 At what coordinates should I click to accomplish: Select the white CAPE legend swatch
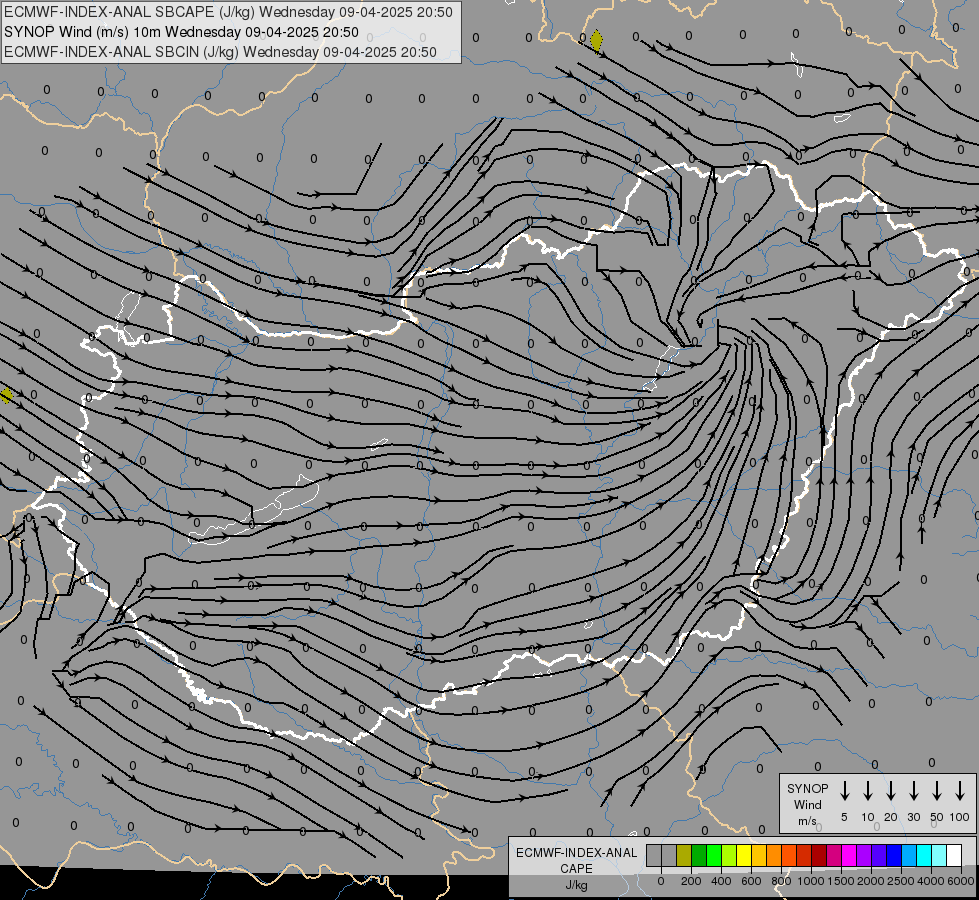(x=955, y=855)
